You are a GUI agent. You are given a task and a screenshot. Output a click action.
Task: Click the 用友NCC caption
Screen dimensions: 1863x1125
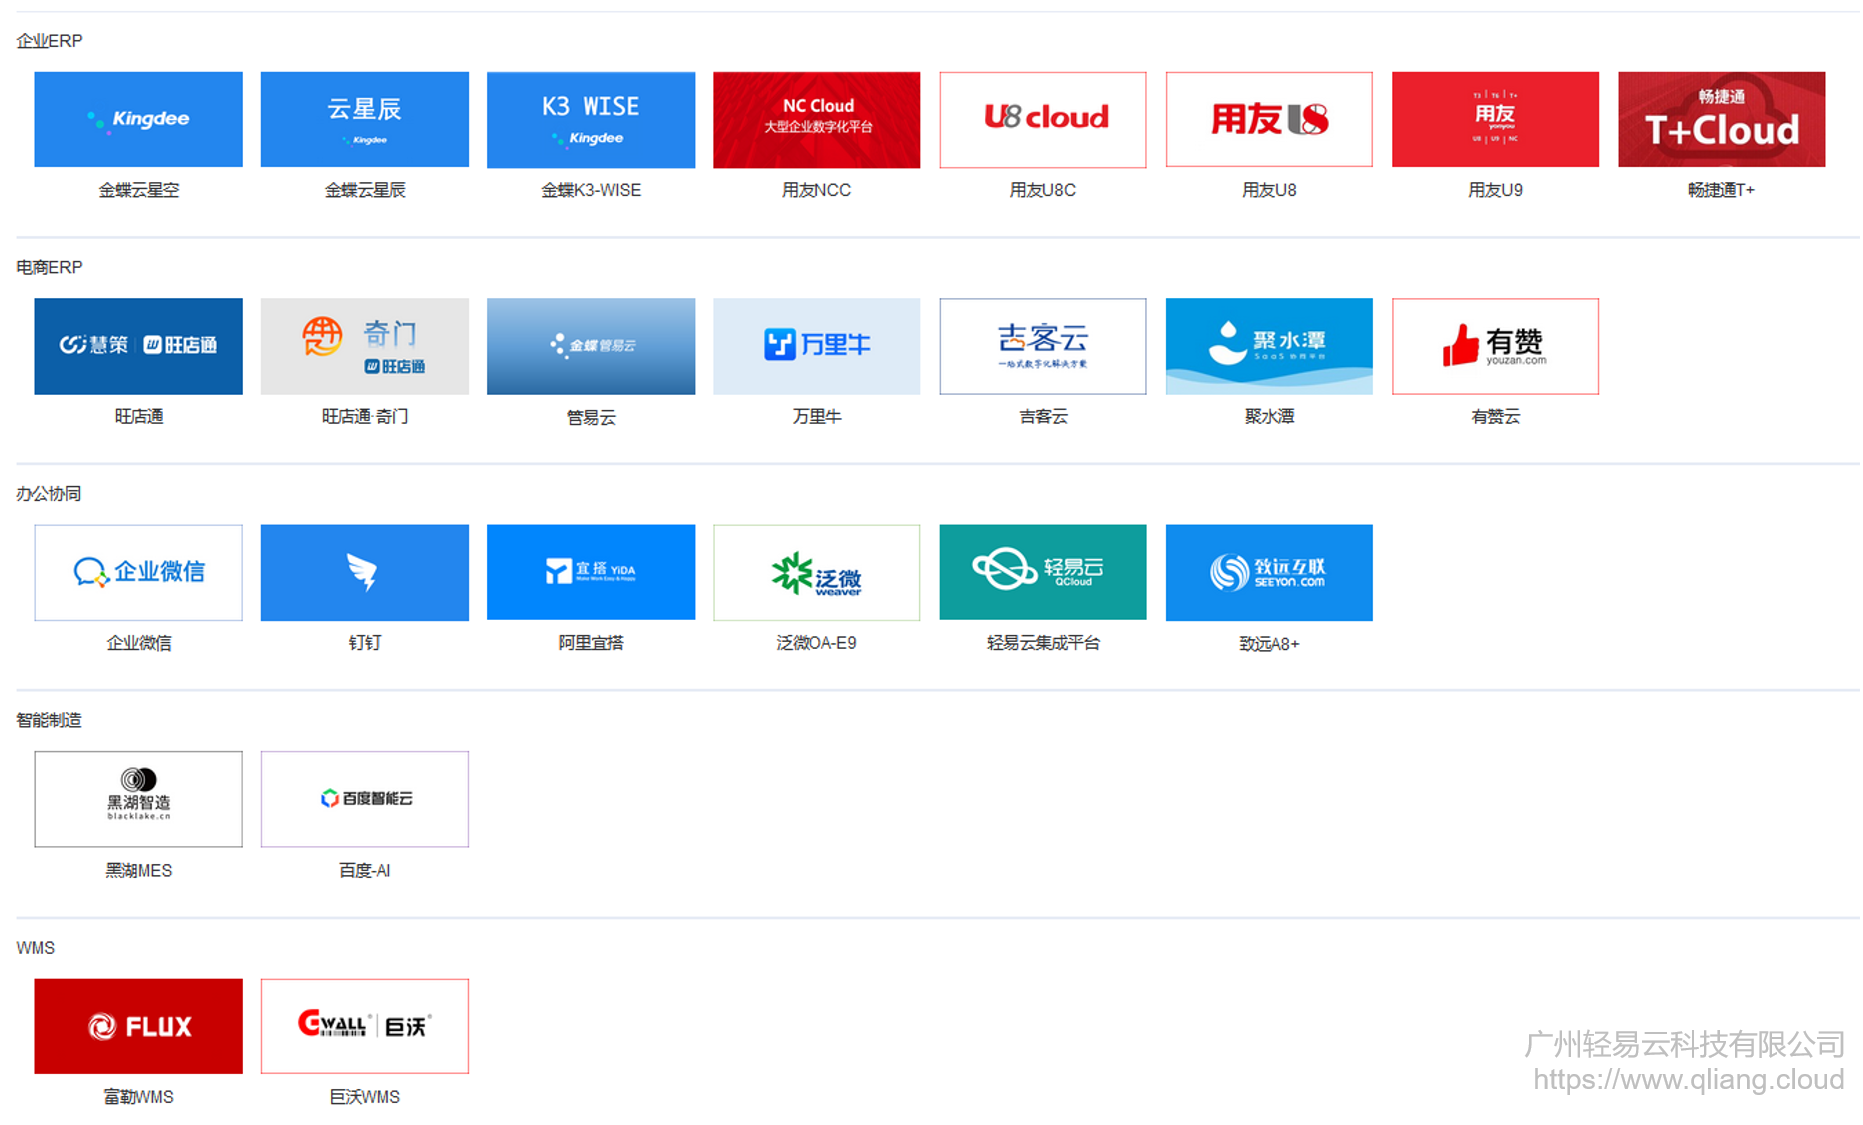click(x=817, y=190)
